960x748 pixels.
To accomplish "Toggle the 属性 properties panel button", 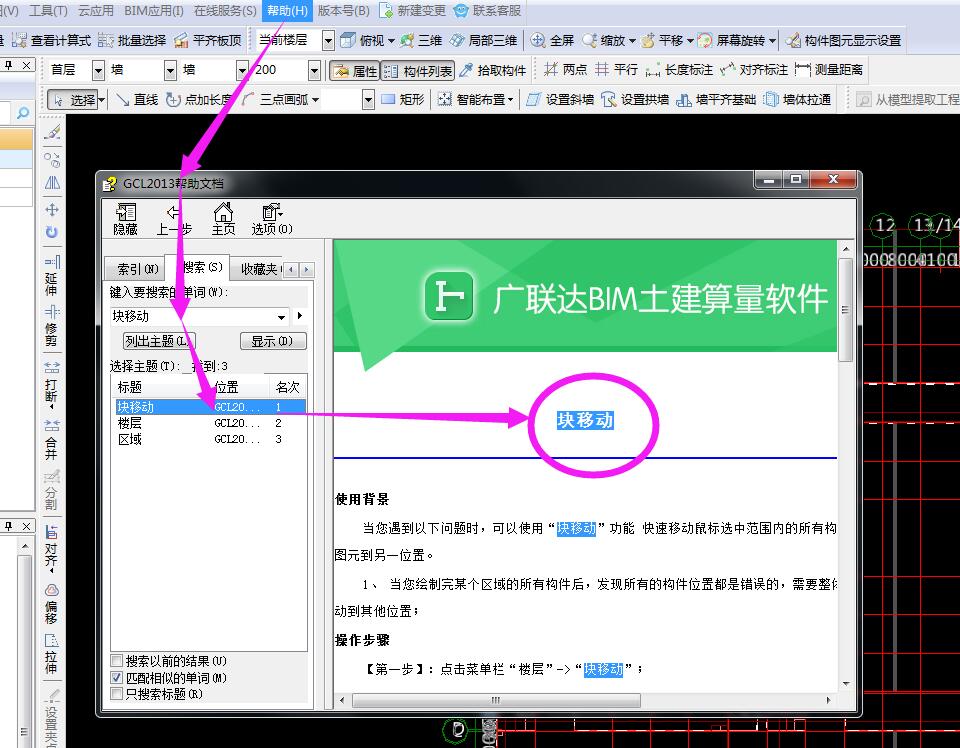I will click(x=355, y=71).
